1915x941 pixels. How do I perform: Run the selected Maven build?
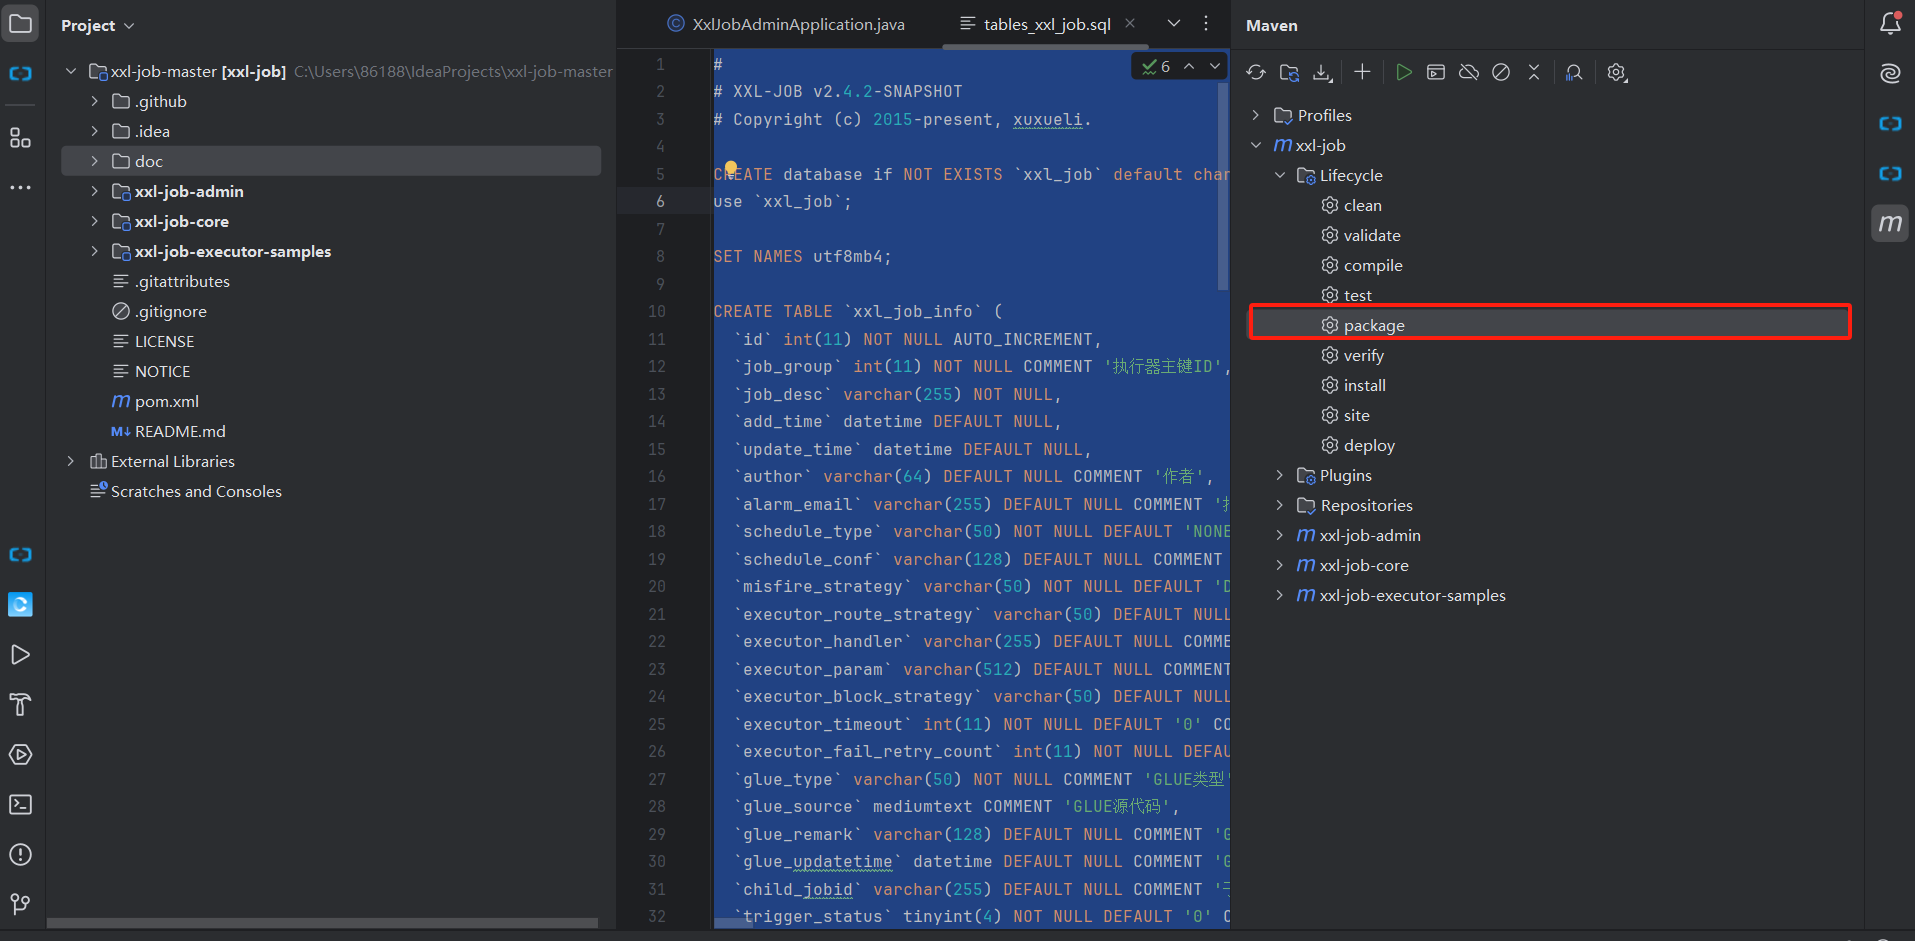pos(1404,72)
